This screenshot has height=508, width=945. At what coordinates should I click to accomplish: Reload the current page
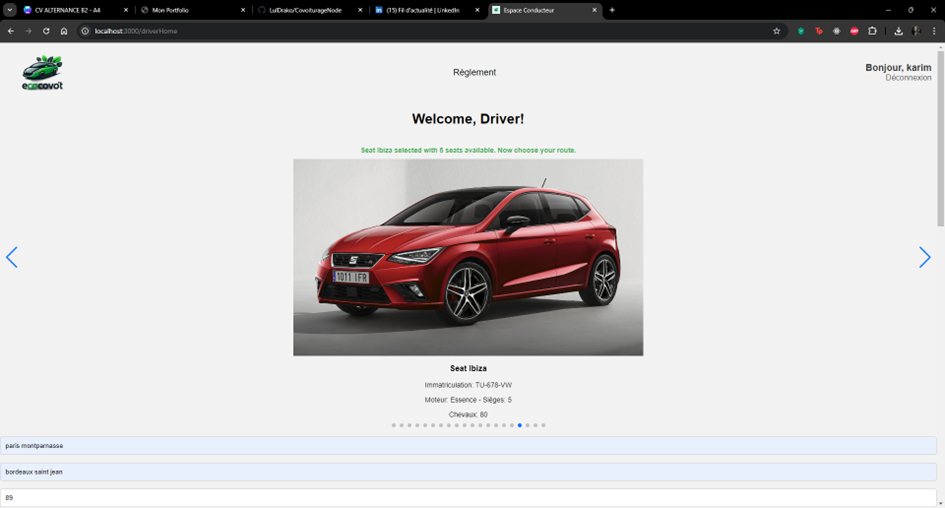(x=46, y=31)
